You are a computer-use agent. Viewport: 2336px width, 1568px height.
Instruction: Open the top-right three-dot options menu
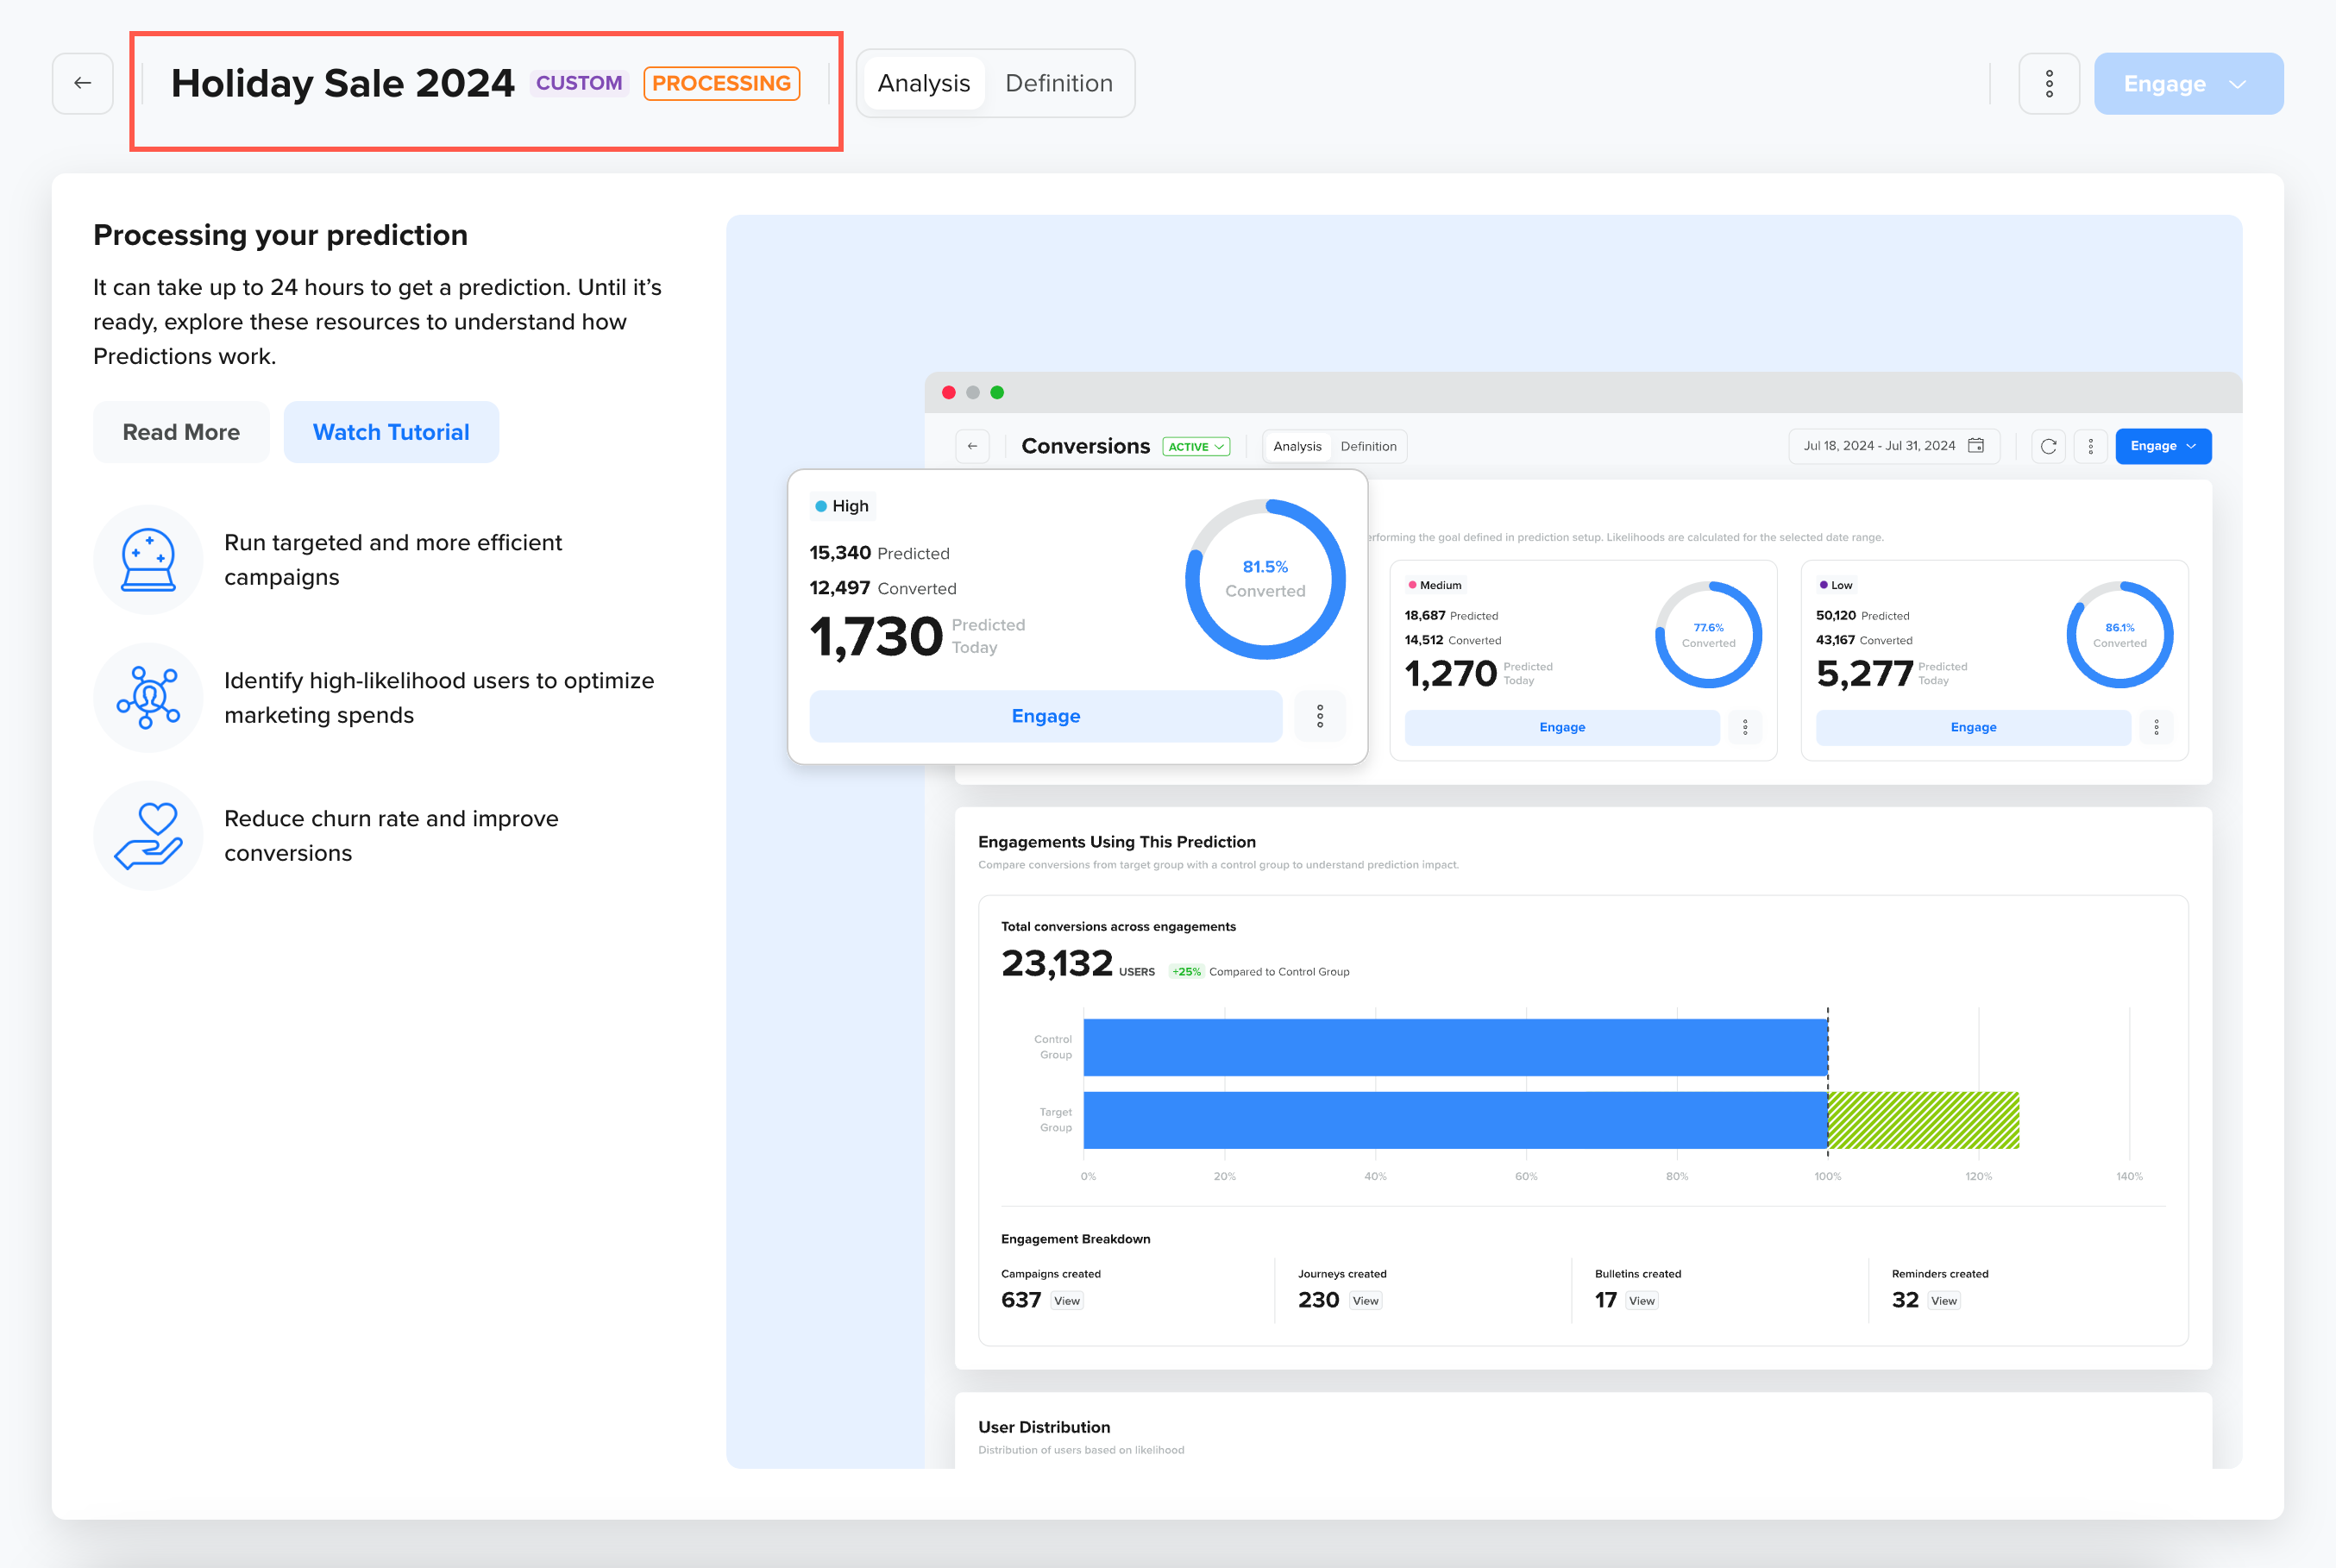(x=2048, y=83)
